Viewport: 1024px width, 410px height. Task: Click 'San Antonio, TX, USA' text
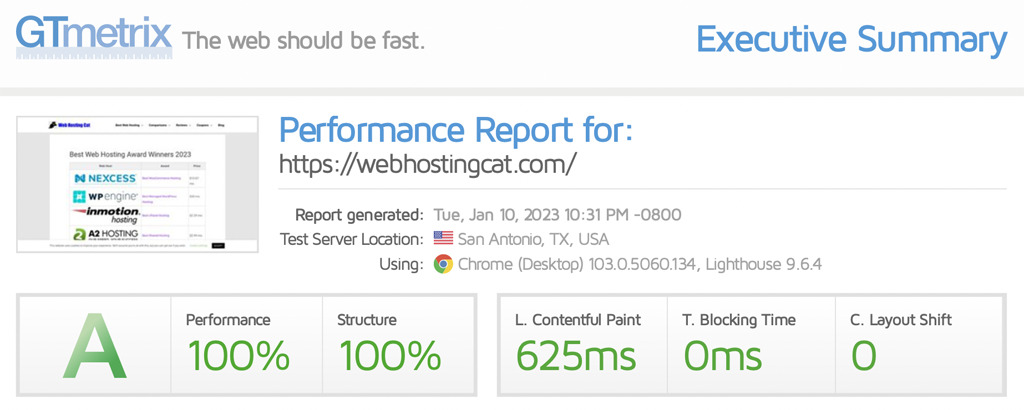534,239
